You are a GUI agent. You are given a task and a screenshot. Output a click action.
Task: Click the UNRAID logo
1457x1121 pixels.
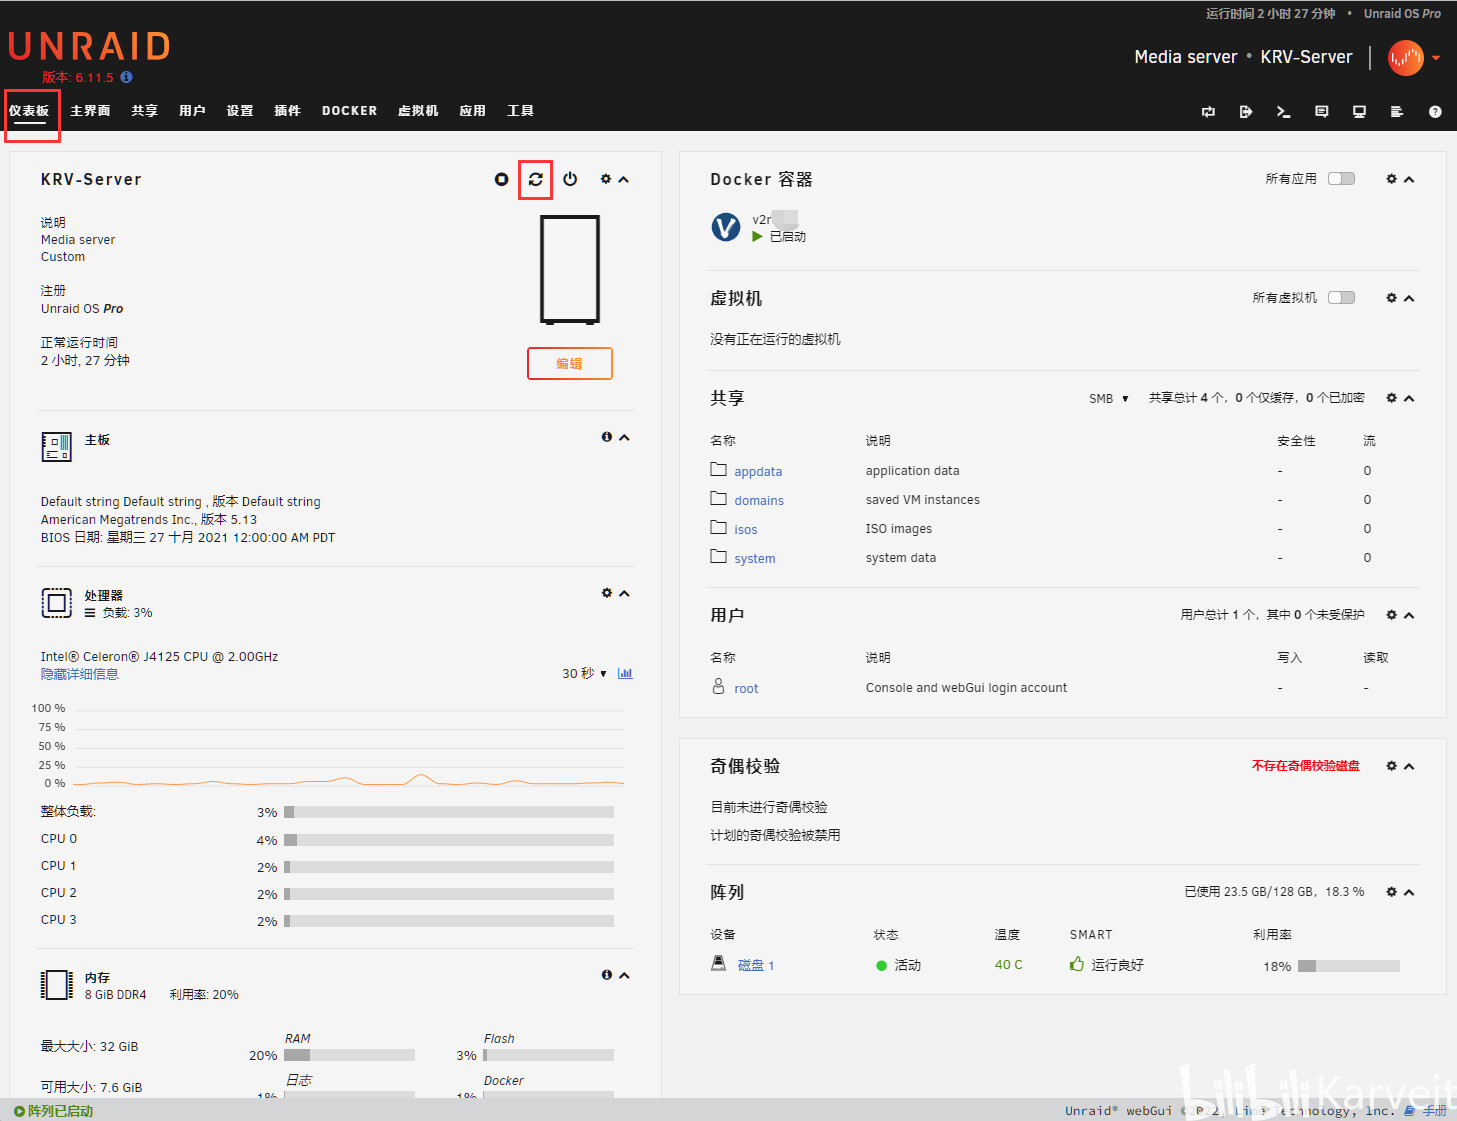(90, 46)
